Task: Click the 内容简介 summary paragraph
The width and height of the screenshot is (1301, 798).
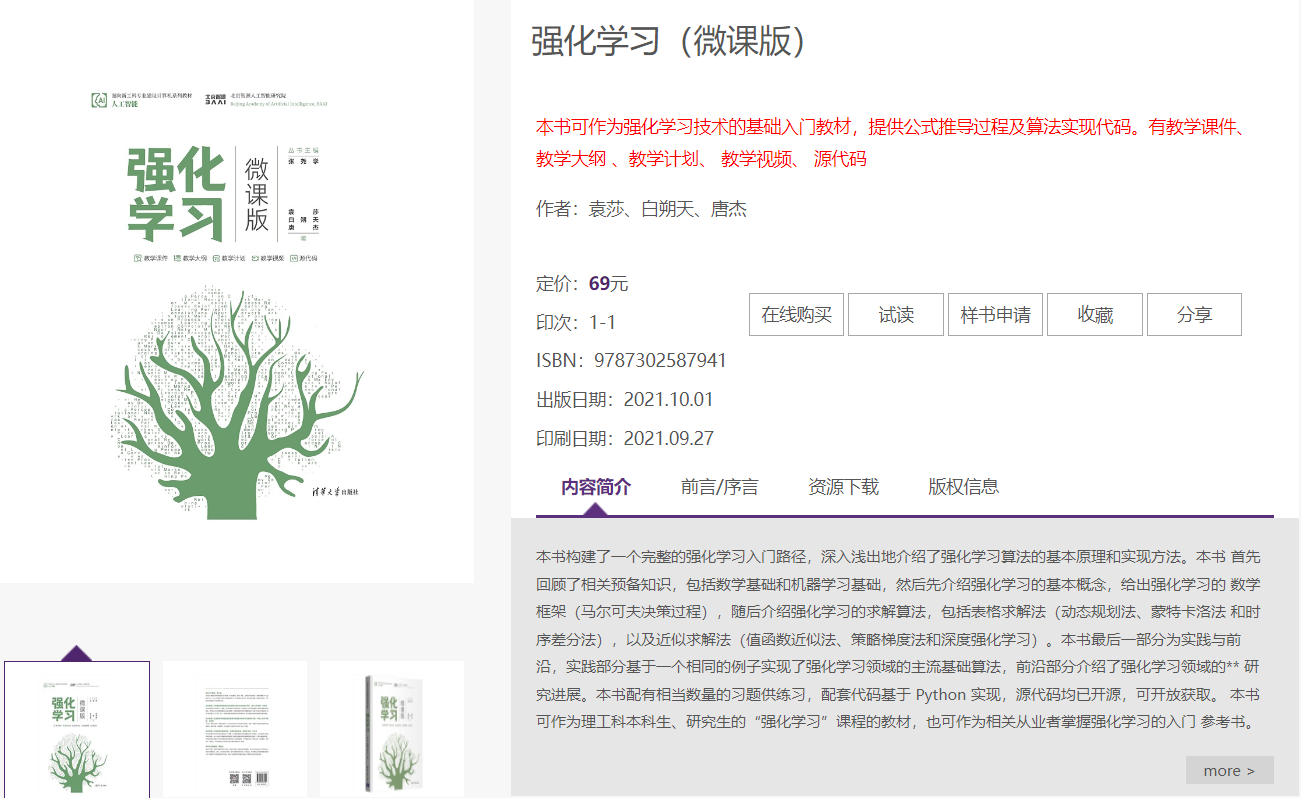Action: point(898,638)
